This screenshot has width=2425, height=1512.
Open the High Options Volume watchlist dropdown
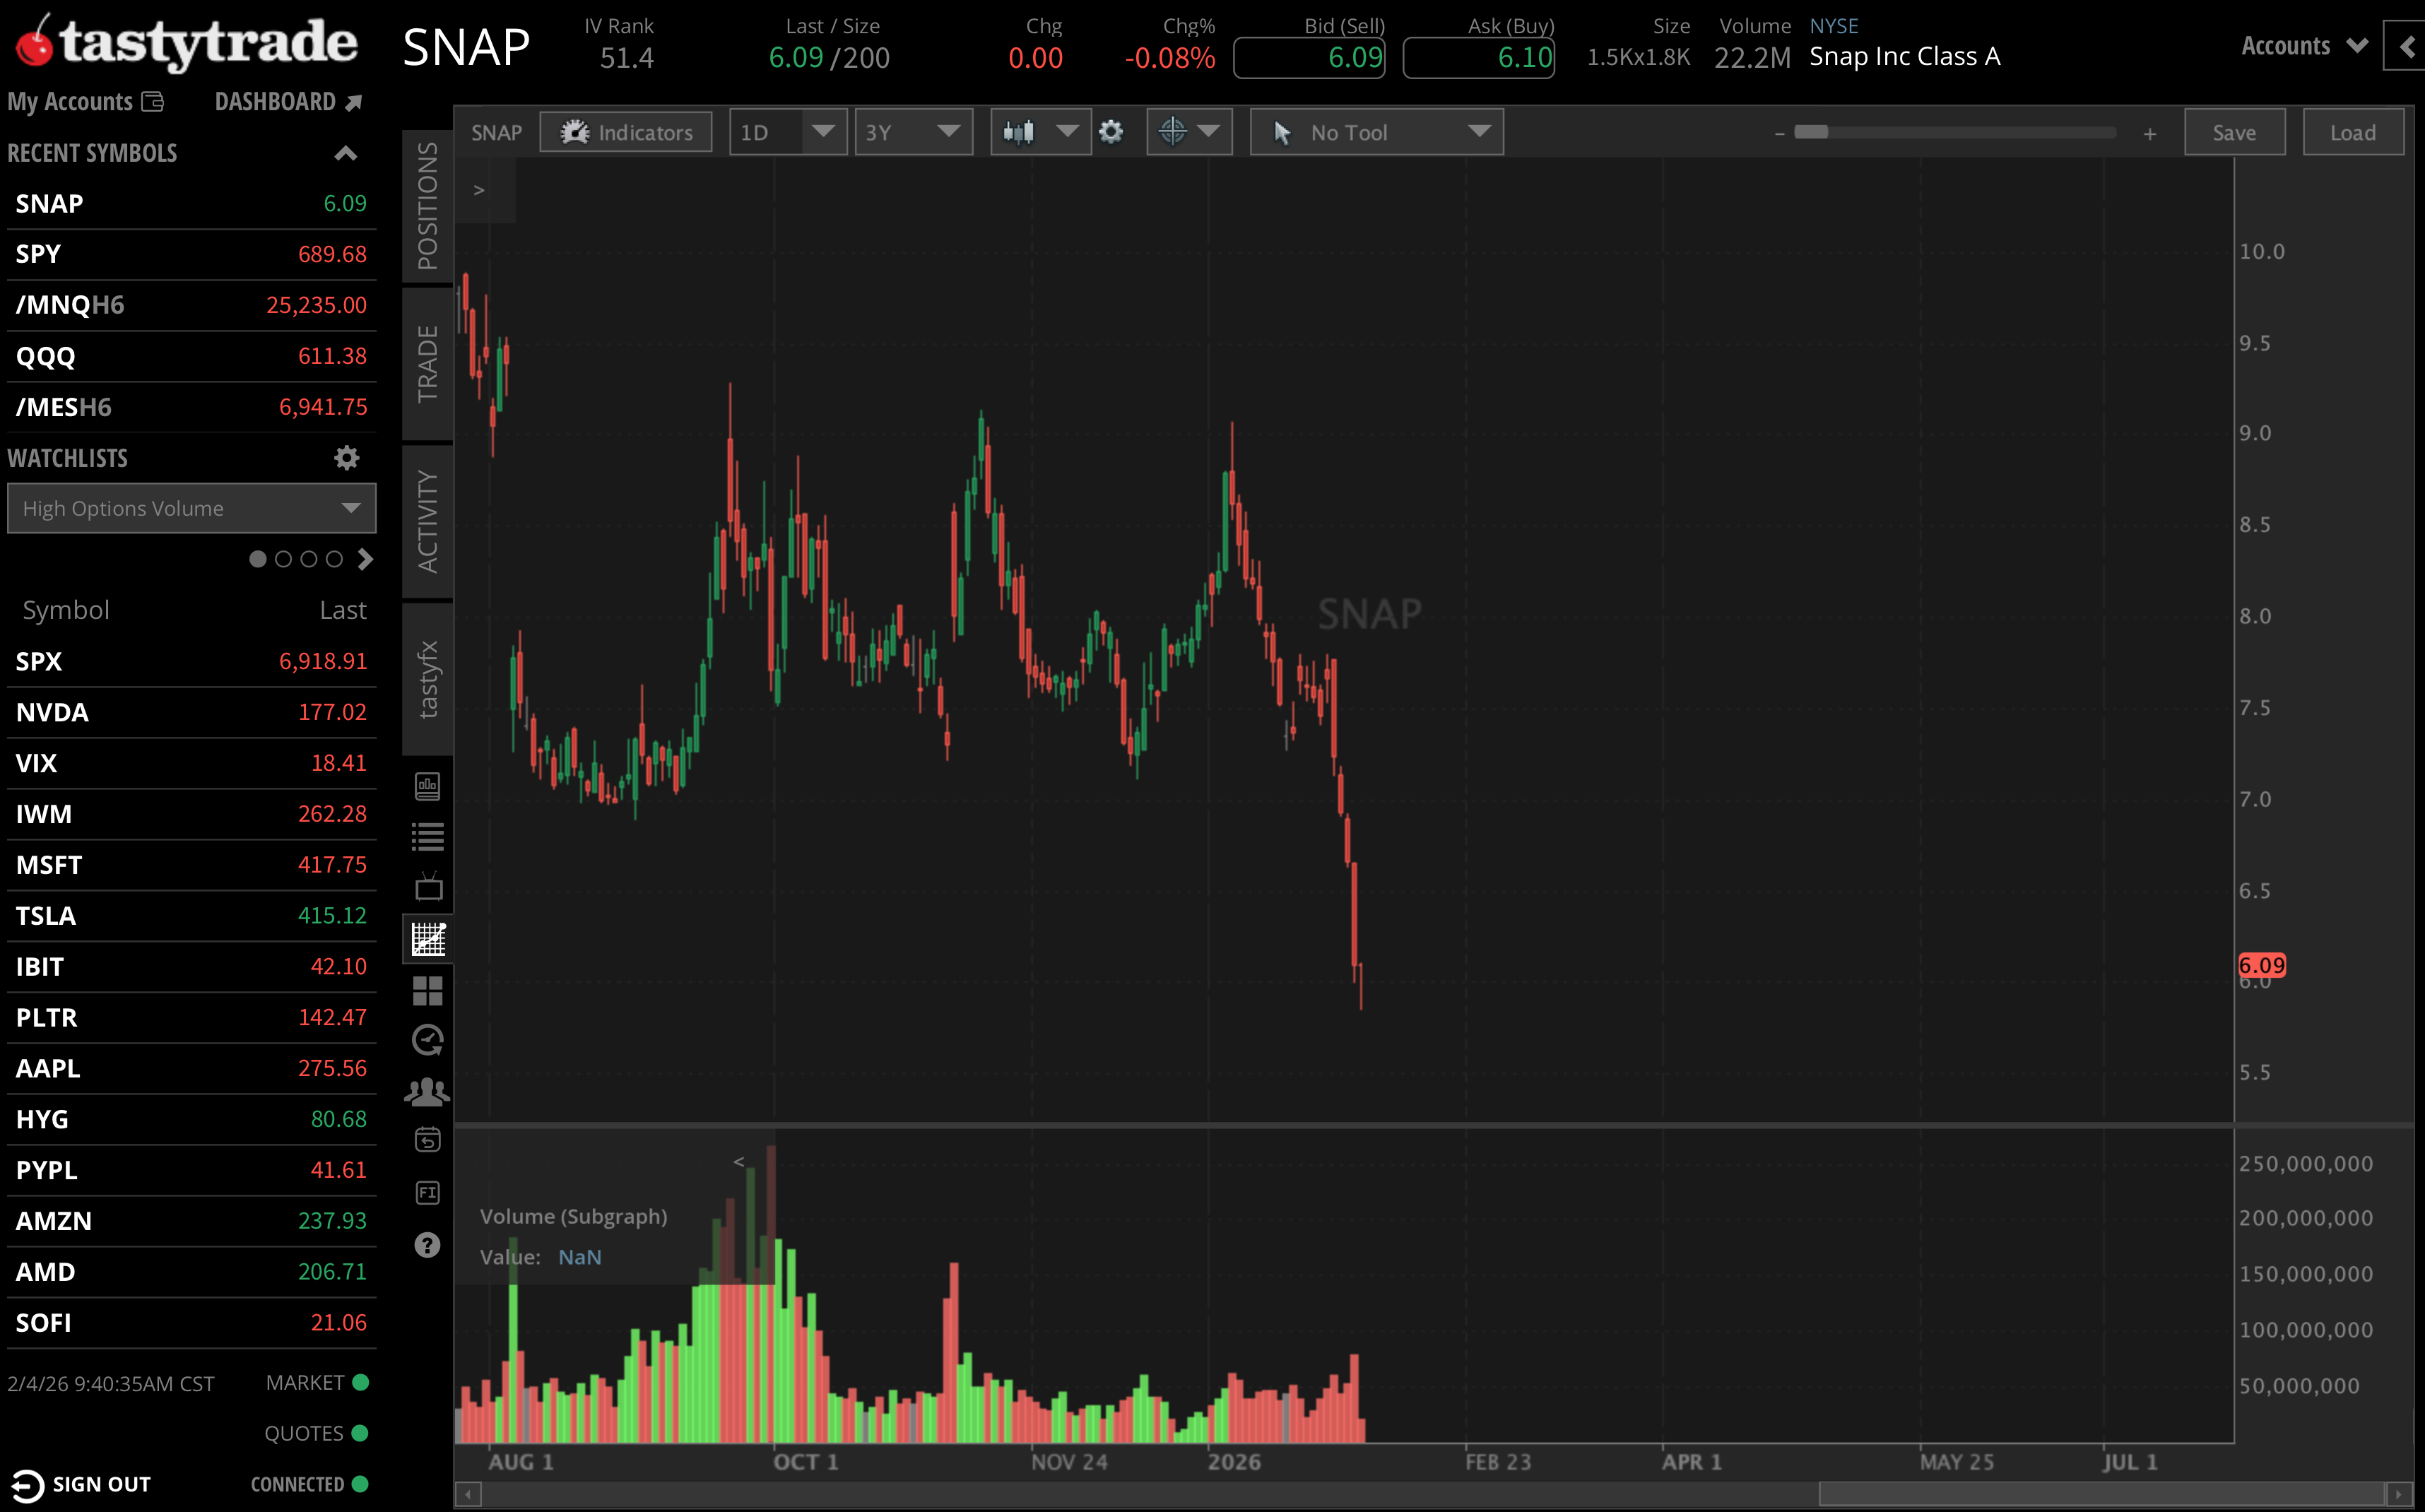(191, 508)
